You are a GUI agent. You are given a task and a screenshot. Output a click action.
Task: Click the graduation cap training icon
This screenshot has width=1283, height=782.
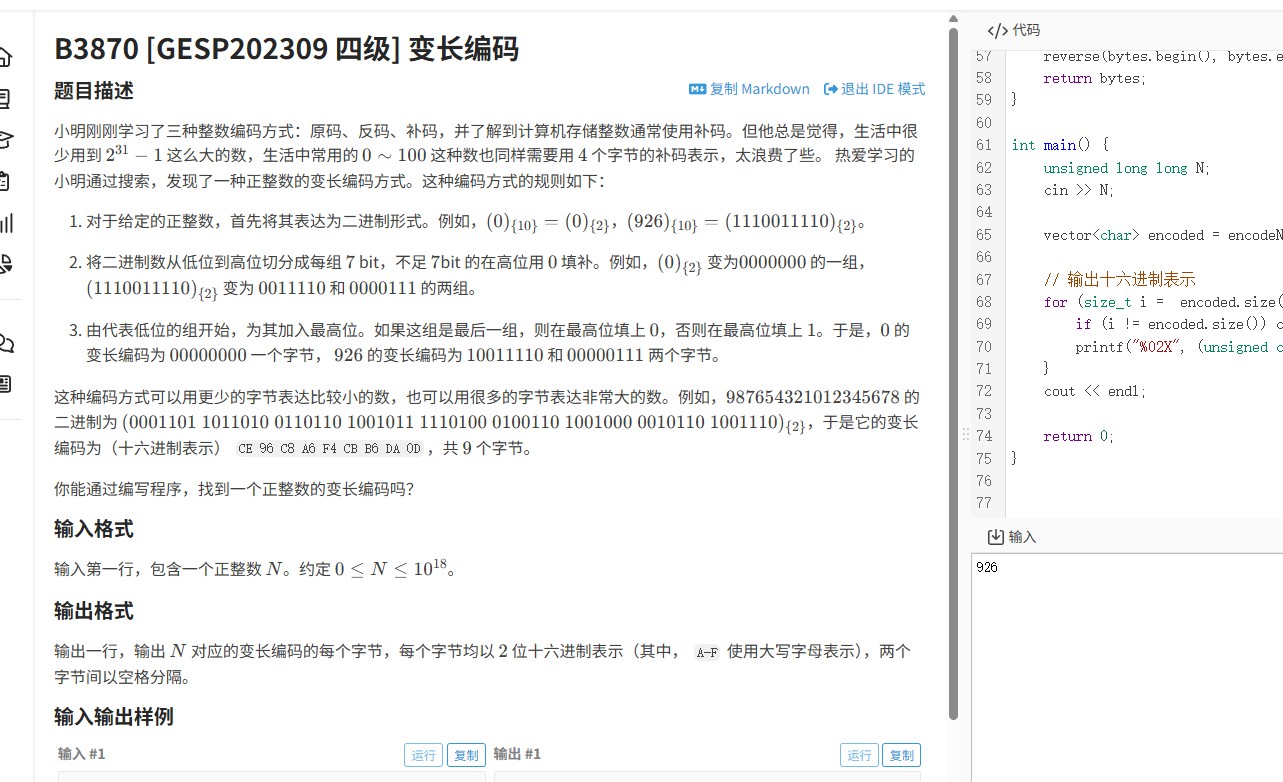point(5,139)
